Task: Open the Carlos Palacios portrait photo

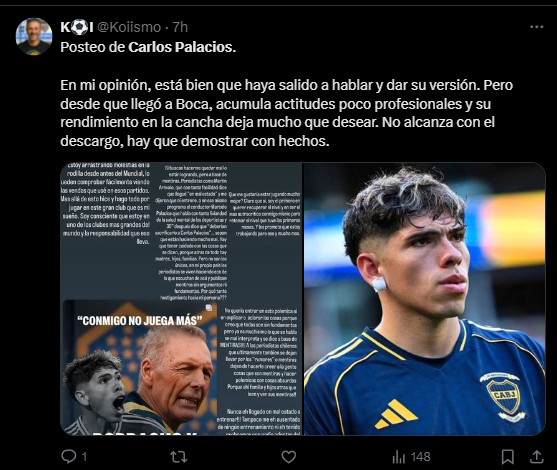Action: point(424,299)
